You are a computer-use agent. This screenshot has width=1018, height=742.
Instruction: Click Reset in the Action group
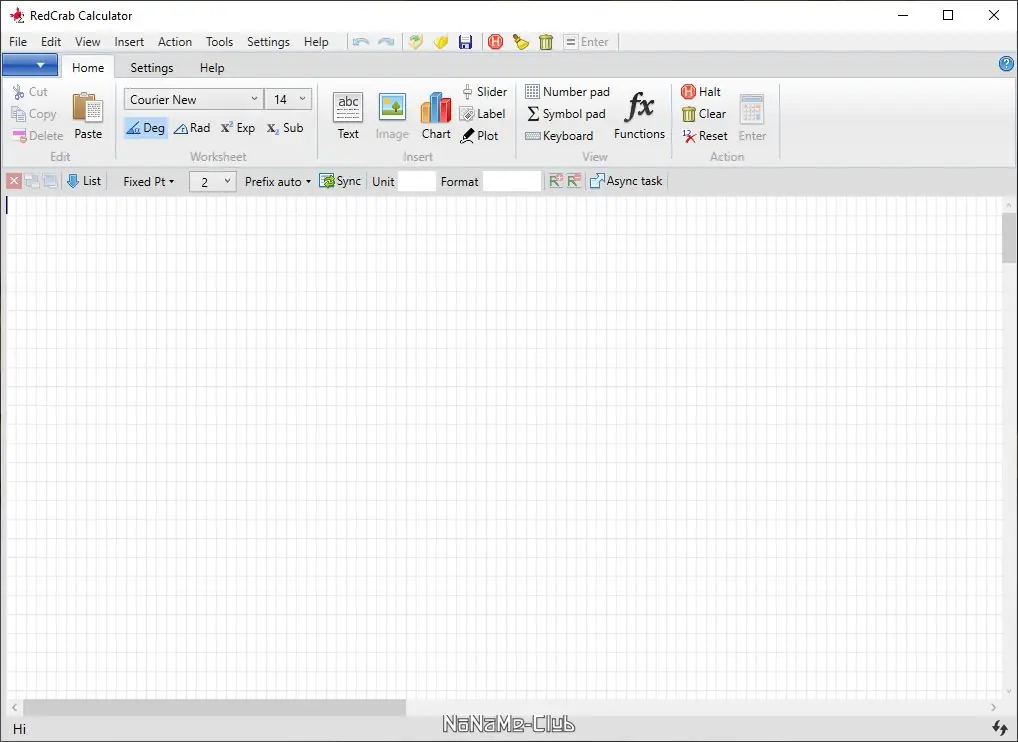coord(704,136)
